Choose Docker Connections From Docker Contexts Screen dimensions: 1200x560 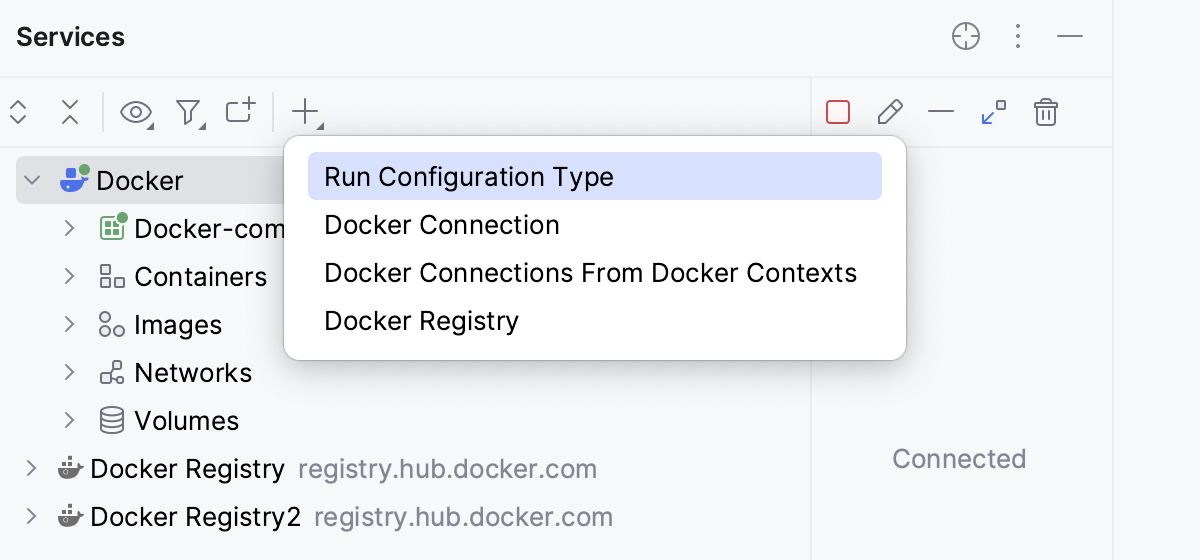pyautogui.click(x=590, y=273)
